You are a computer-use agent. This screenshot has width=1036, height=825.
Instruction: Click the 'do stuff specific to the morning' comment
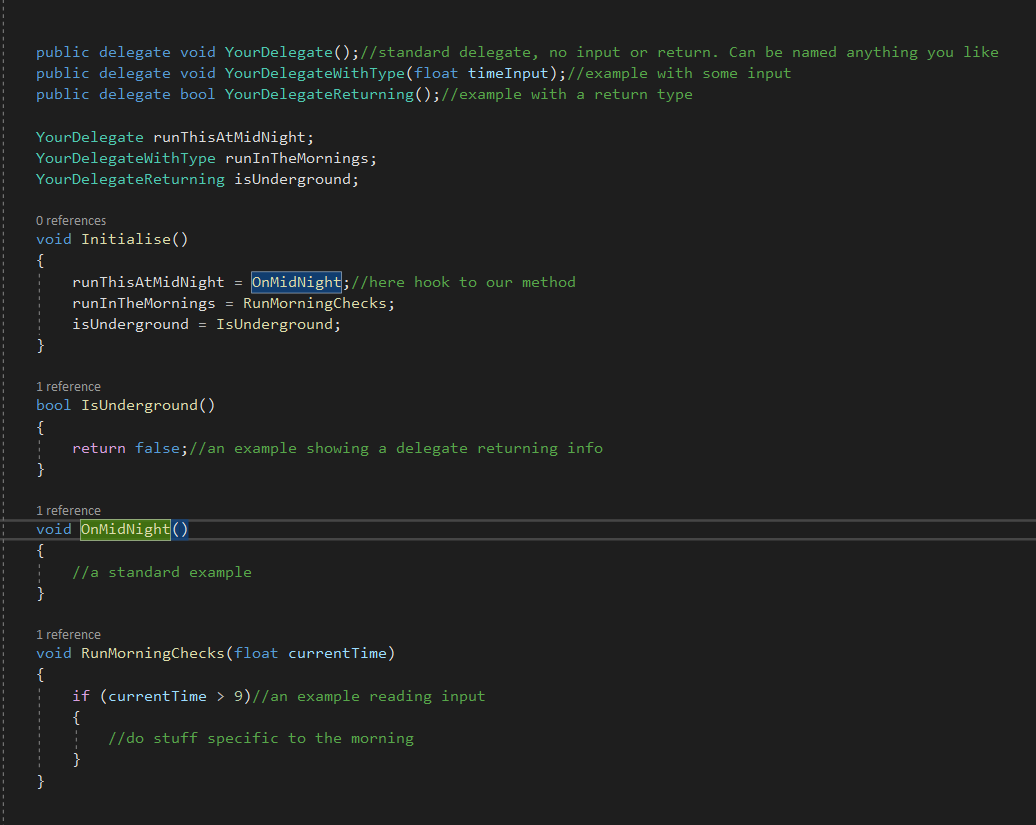(261, 738)
